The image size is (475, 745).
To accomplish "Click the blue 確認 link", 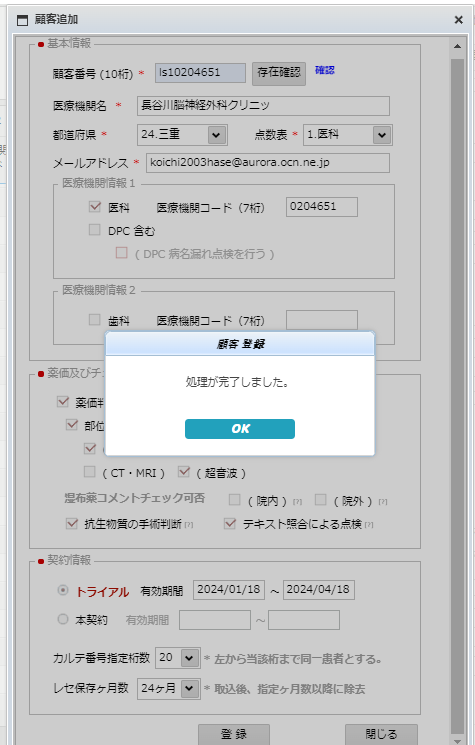I will [325, 70].
